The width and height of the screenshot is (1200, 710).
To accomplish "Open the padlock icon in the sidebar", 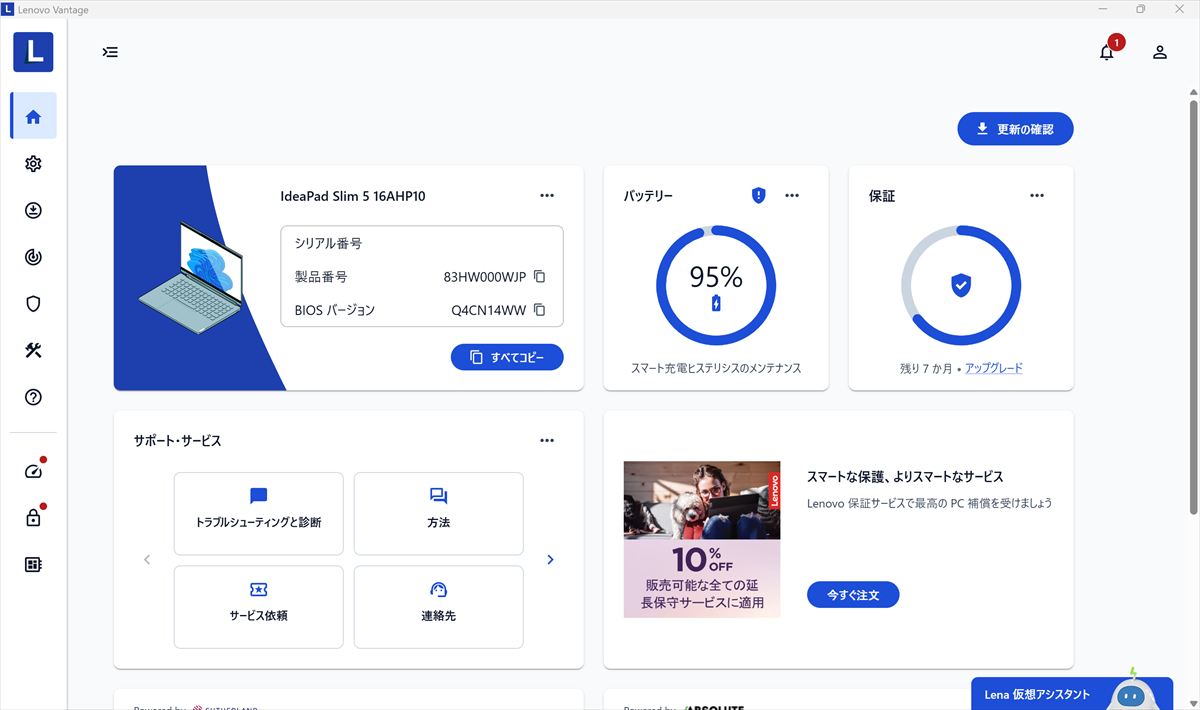I will pos(33,517).
